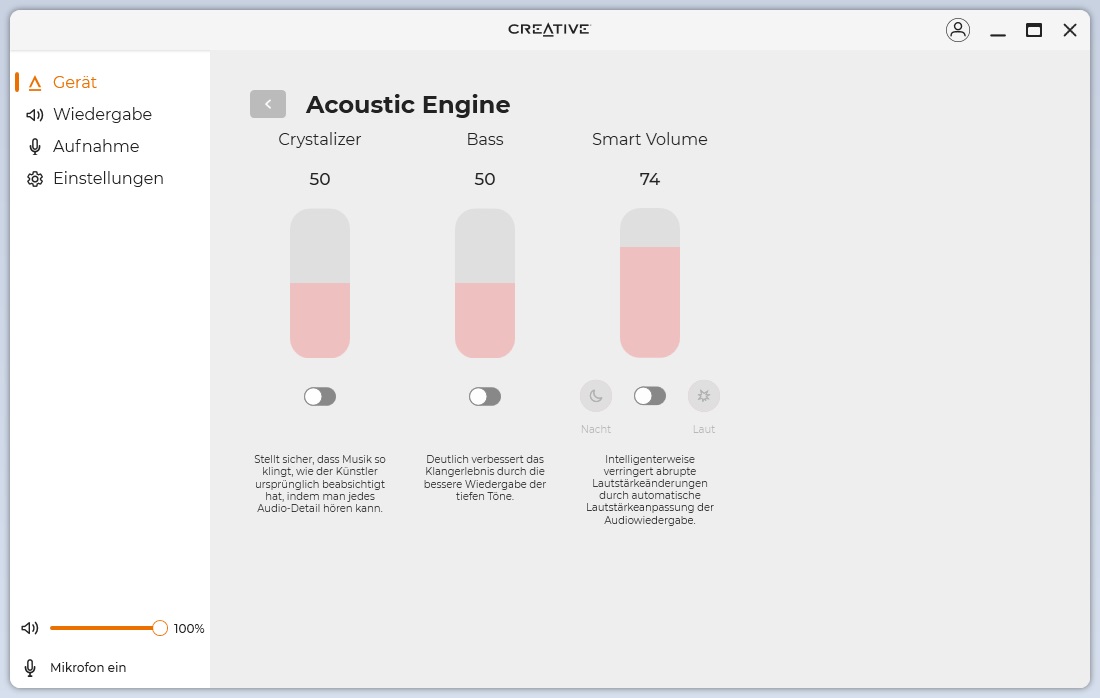The image size is (1100, 698).
Task: Click the Gerät device icon
Action: pyautogui.click(x=35, y=83)
